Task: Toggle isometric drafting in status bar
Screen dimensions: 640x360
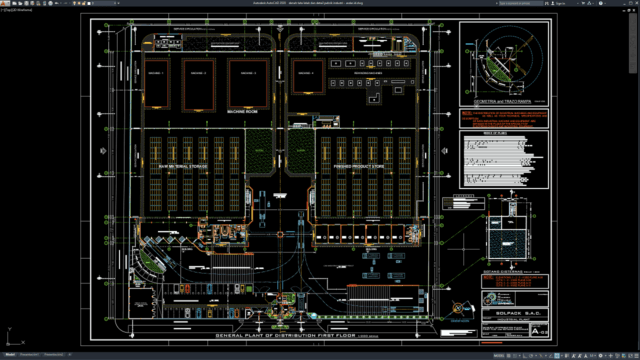Action: point(541,356)
